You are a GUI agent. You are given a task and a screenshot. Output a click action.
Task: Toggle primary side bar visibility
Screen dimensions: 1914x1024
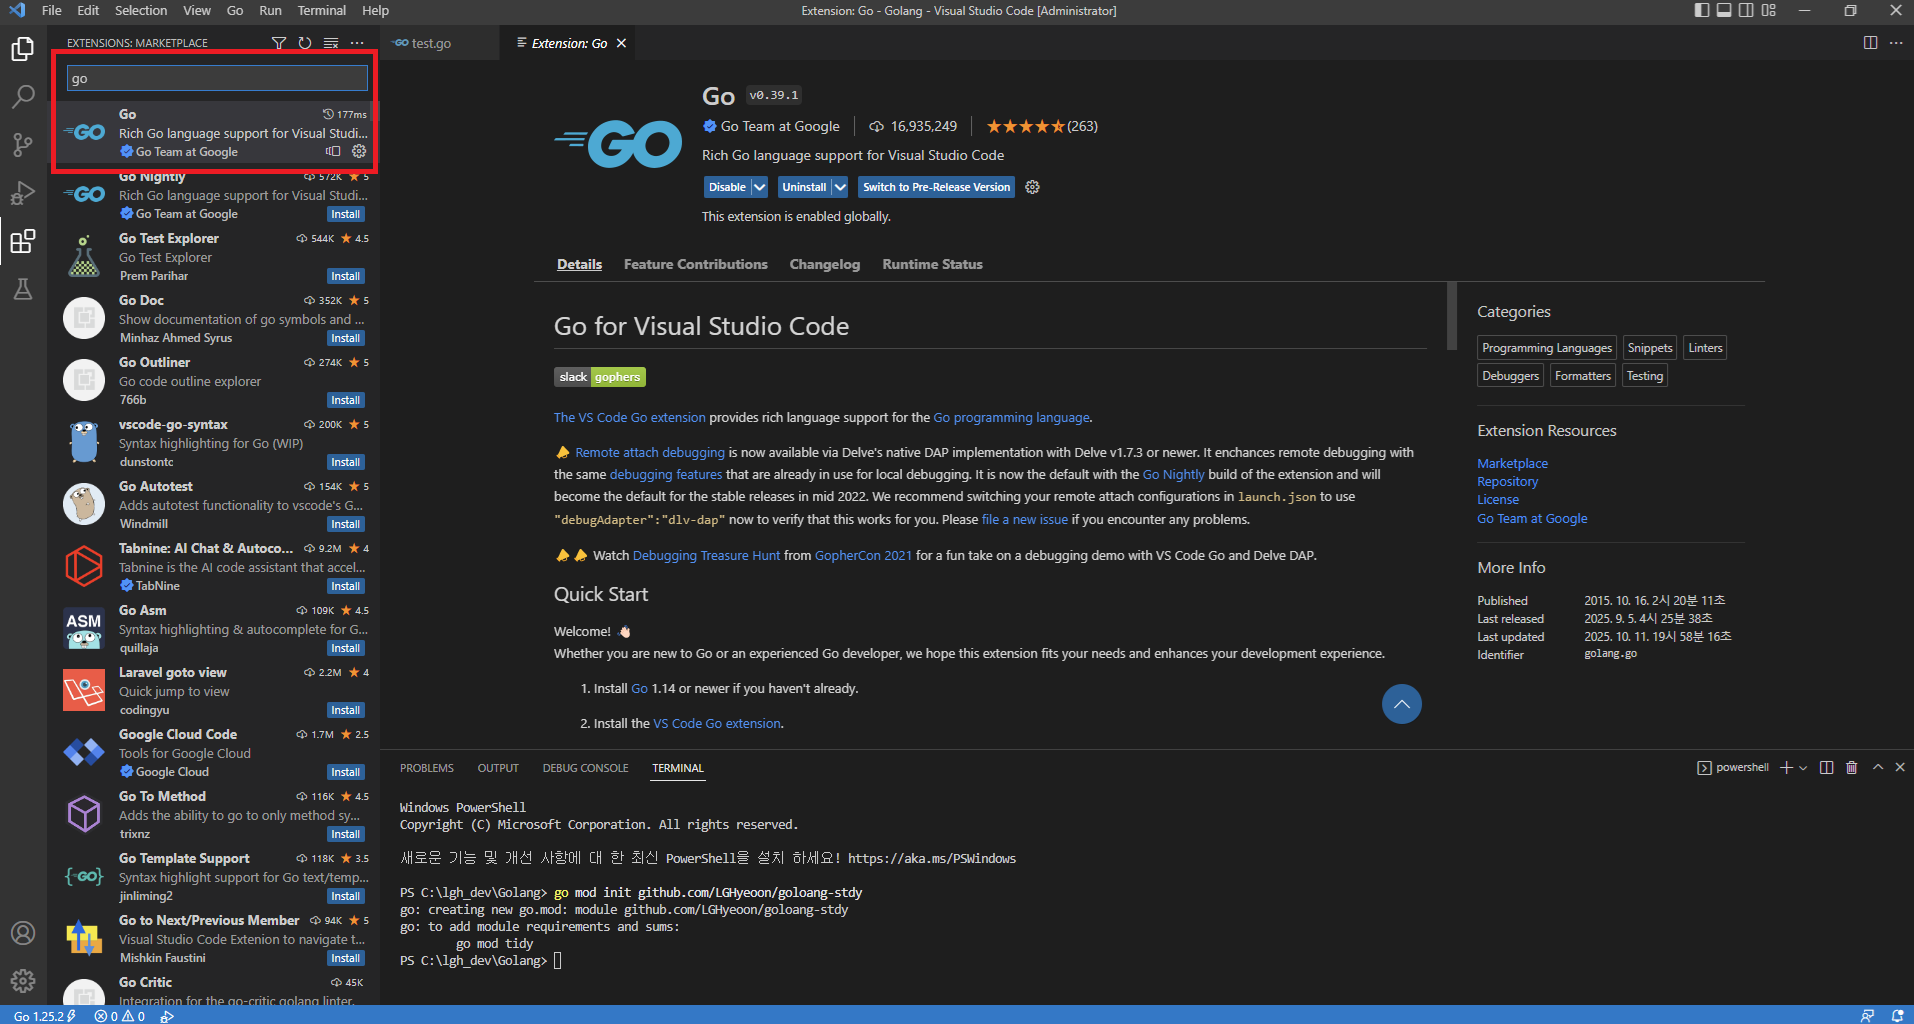[1702, 10]
